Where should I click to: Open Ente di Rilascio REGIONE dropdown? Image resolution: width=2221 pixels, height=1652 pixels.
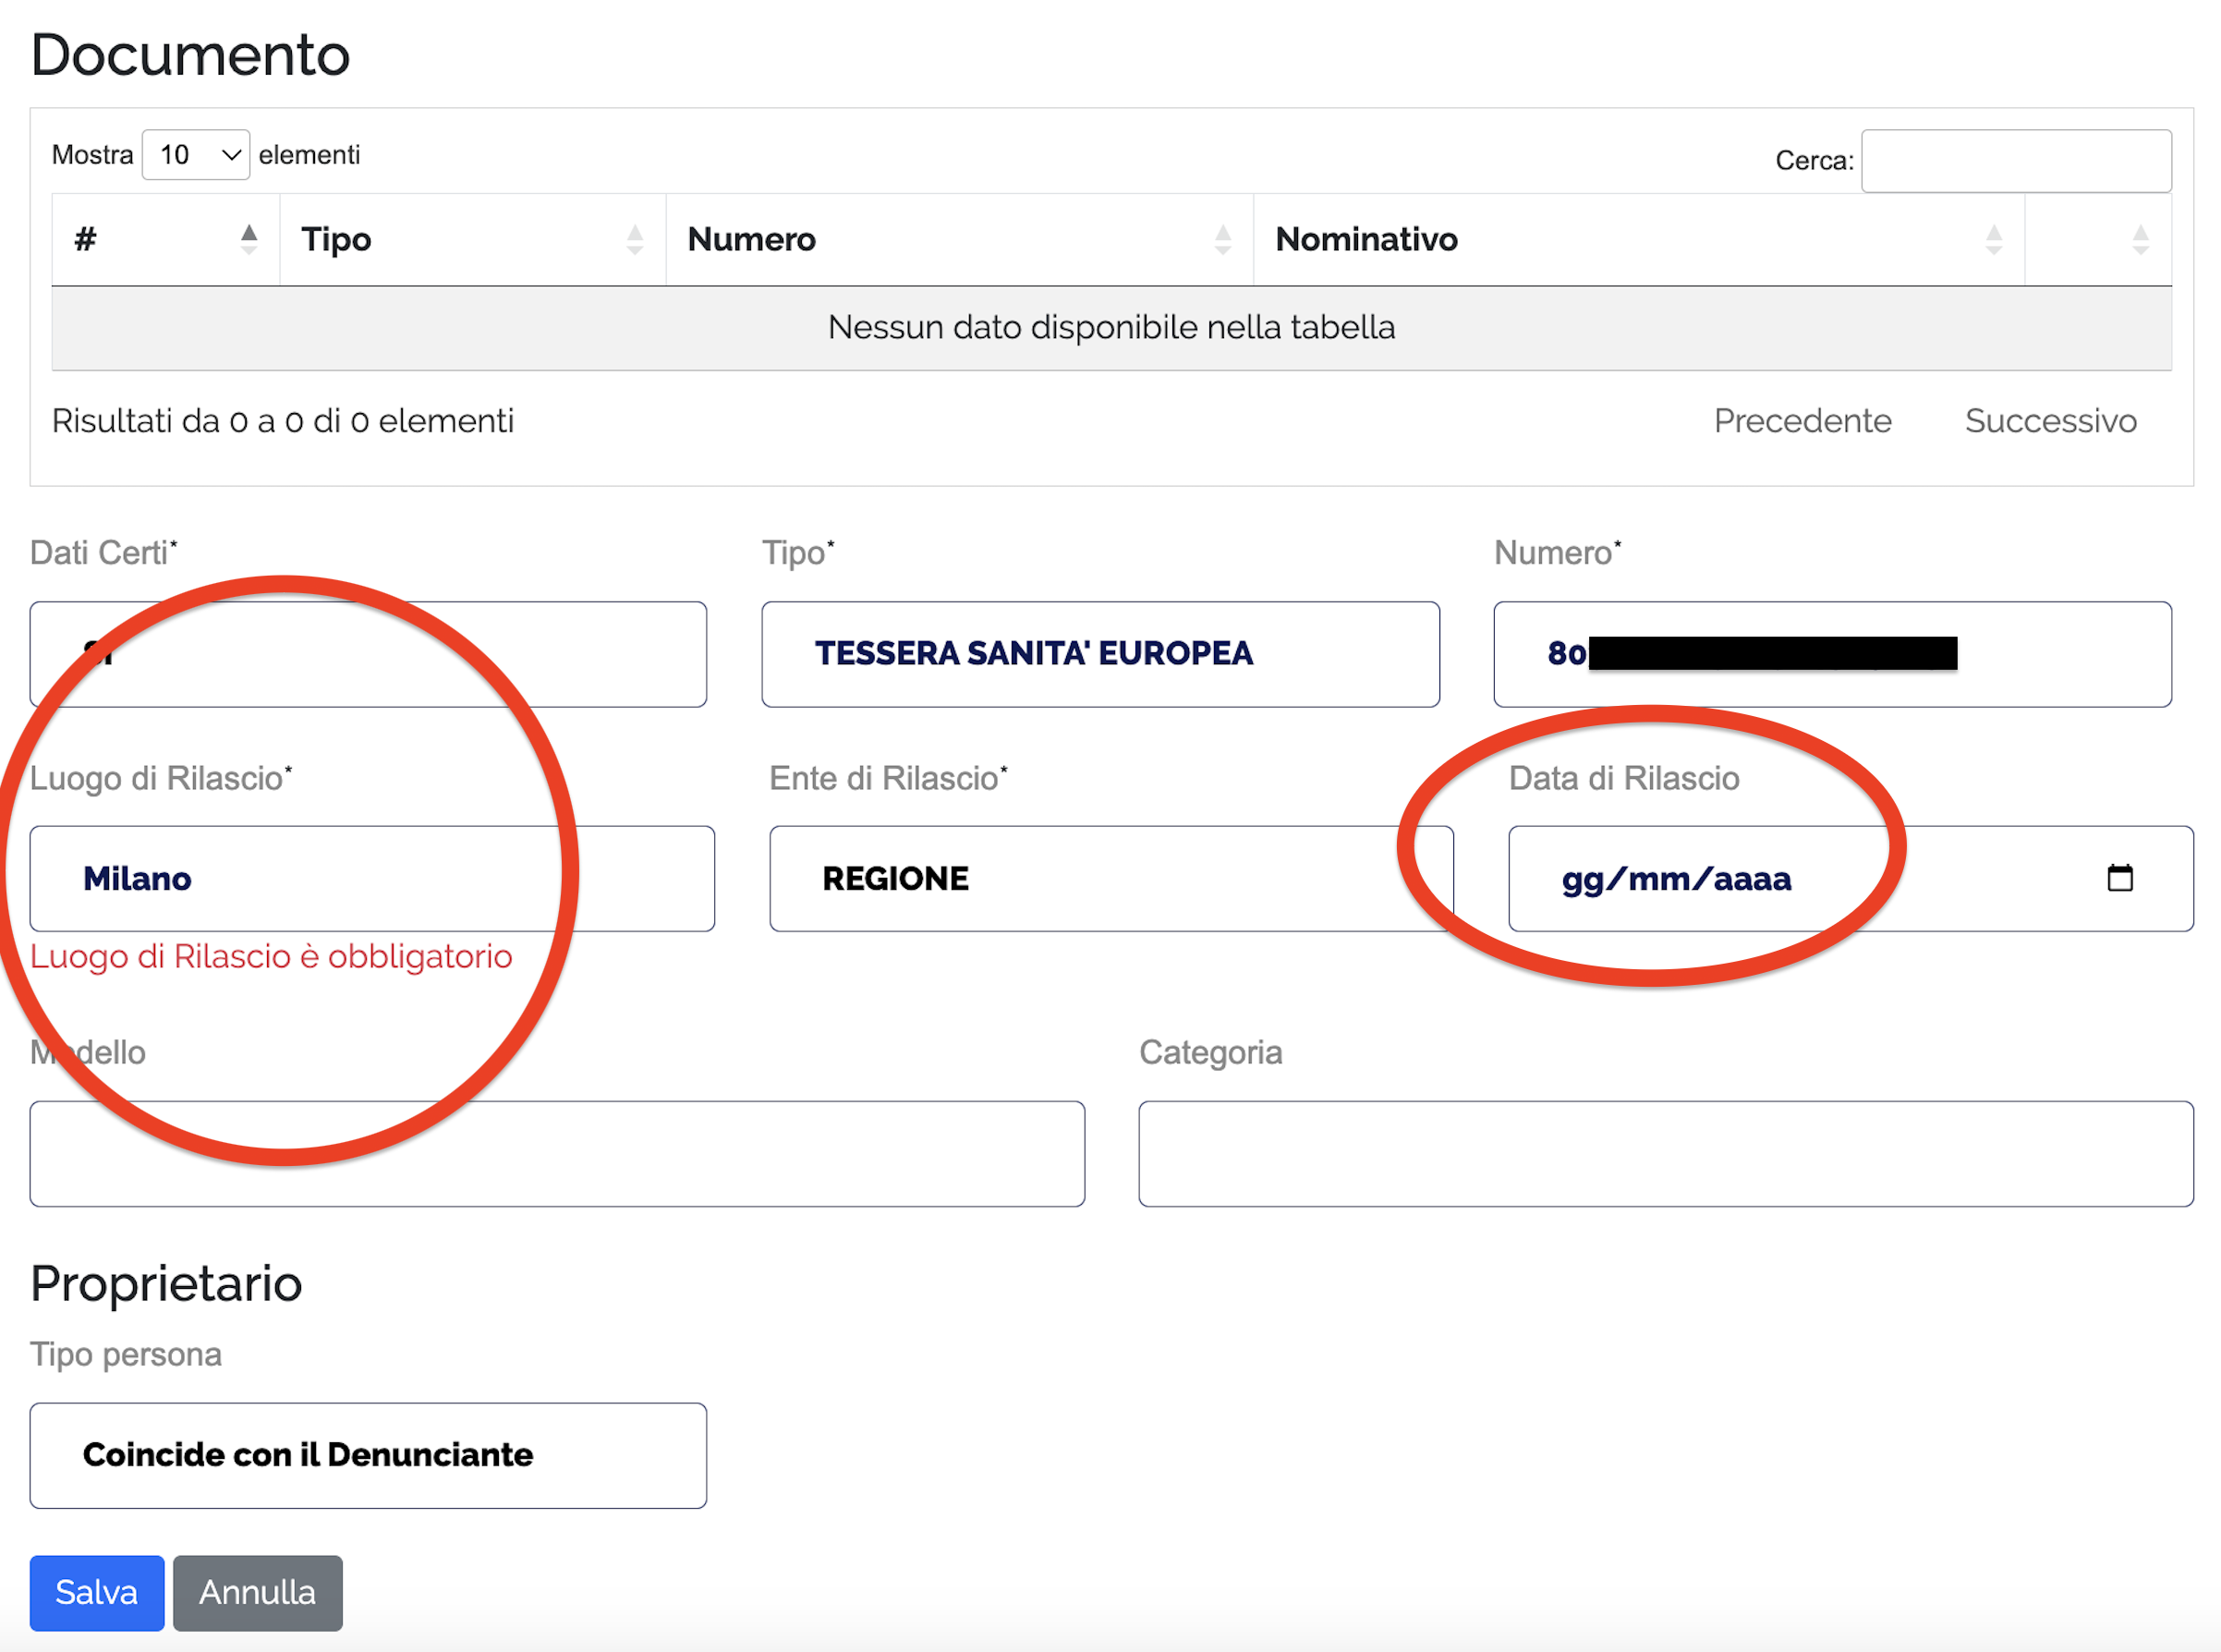(x=1110, y=879)
